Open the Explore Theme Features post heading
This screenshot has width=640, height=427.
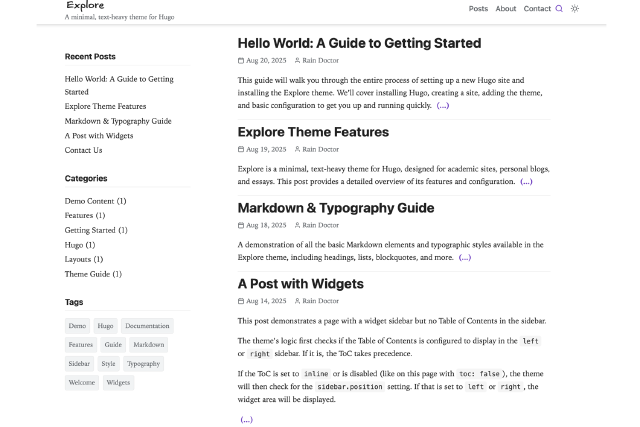tap(313, 132)
